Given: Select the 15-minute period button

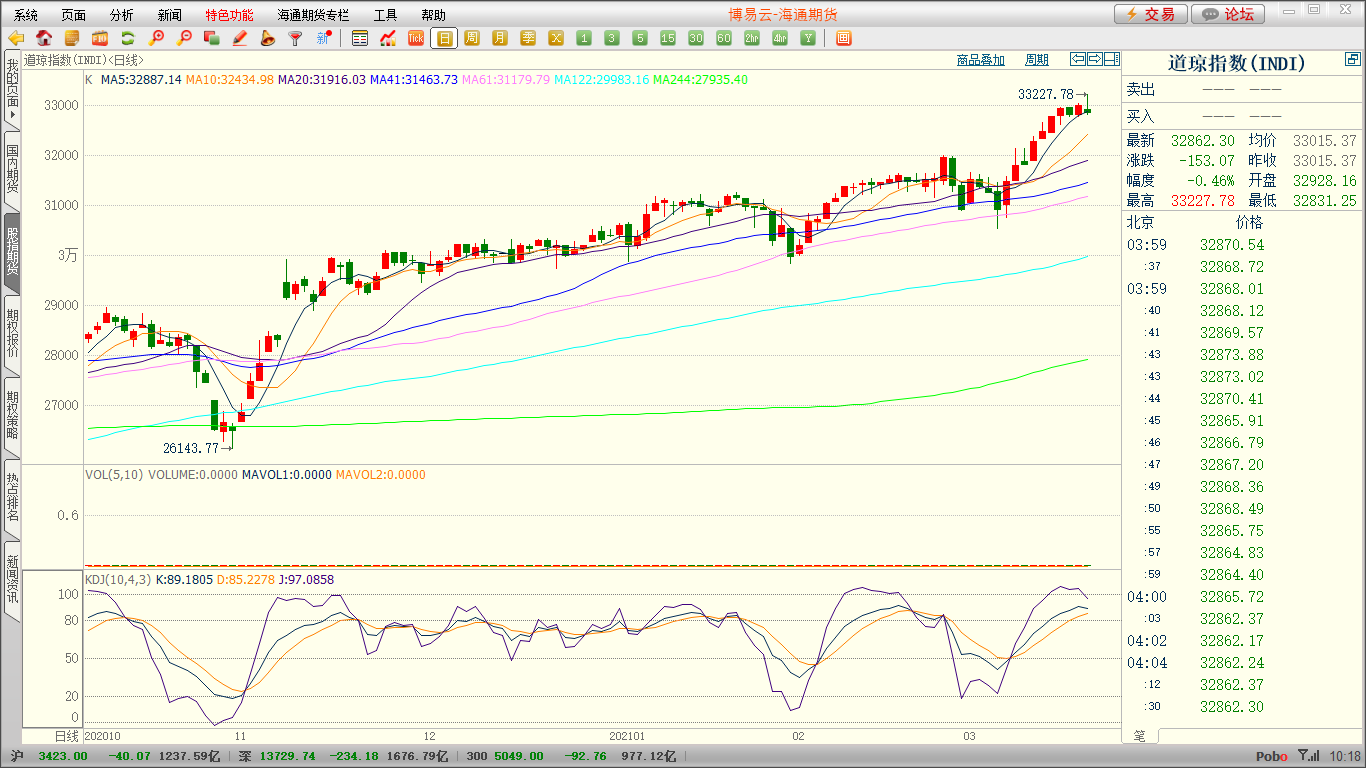Looking at the screenshot, I should tap(668, 38).
